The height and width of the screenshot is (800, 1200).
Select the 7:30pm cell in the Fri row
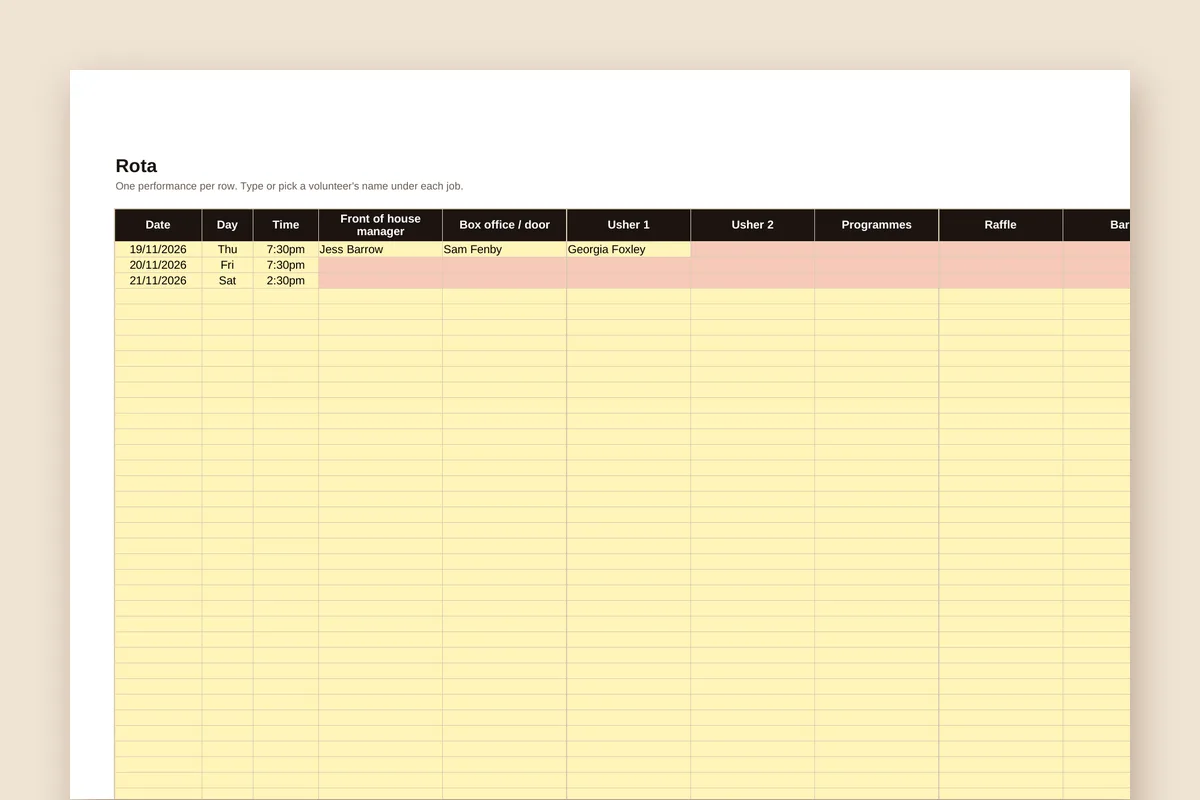[x=285, y=265]
